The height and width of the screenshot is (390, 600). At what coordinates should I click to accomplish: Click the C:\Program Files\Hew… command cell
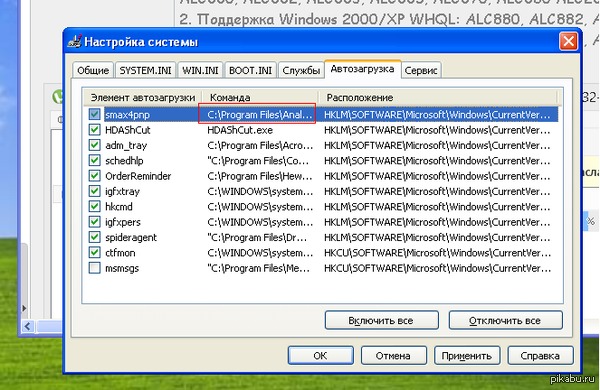[260, 176]
